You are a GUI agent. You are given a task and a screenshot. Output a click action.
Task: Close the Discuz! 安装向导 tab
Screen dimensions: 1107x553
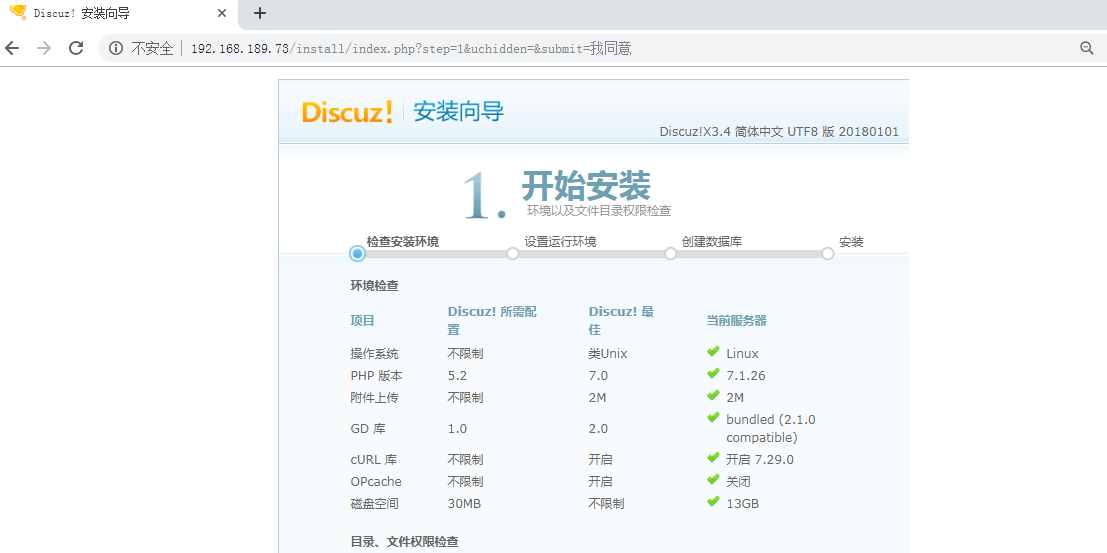point(222,13)
